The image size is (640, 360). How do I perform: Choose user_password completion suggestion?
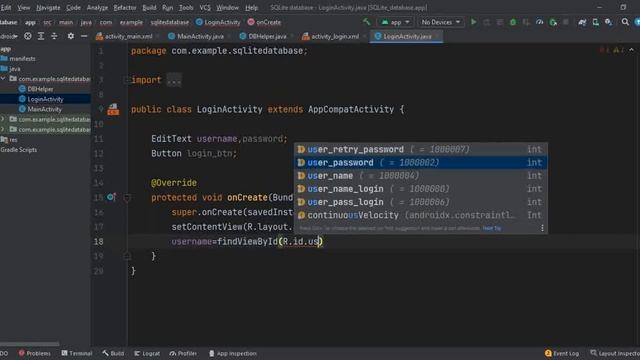tap(421, 162)
